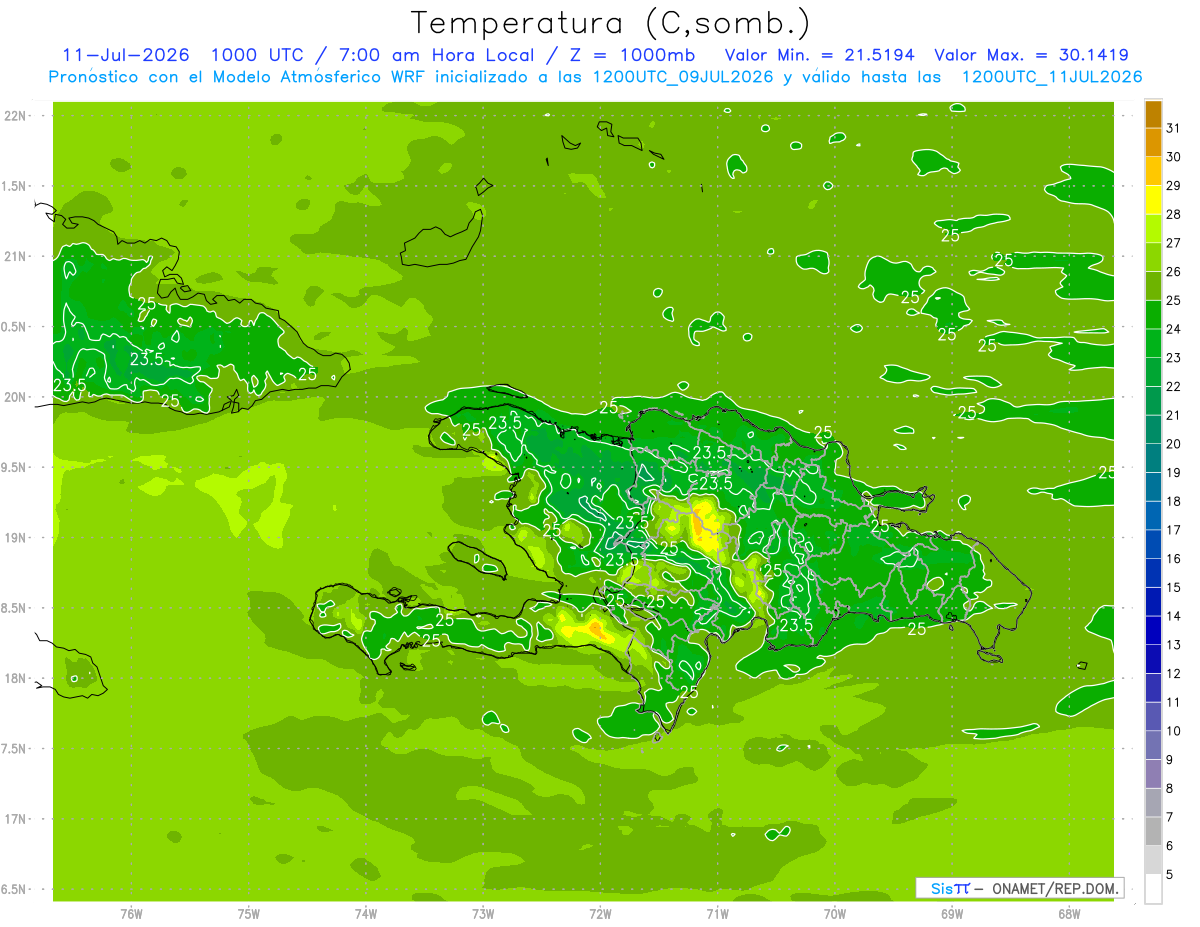Click the color scale segment between 12 and 13

[x=1153, y=659]
